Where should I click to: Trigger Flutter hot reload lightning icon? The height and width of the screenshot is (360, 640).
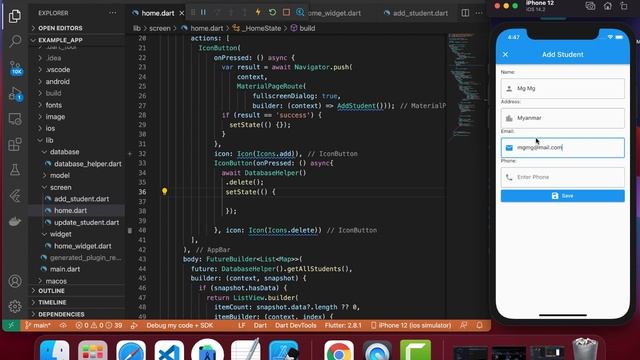click(258, 13)
